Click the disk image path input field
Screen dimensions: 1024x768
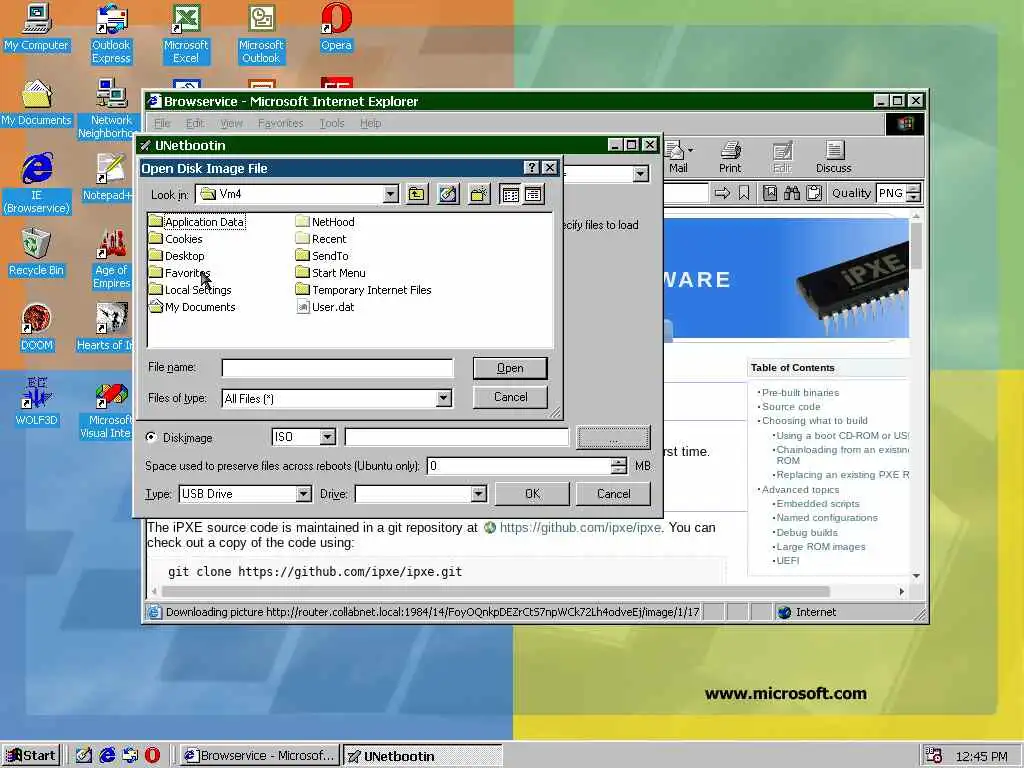coord(456,437)
